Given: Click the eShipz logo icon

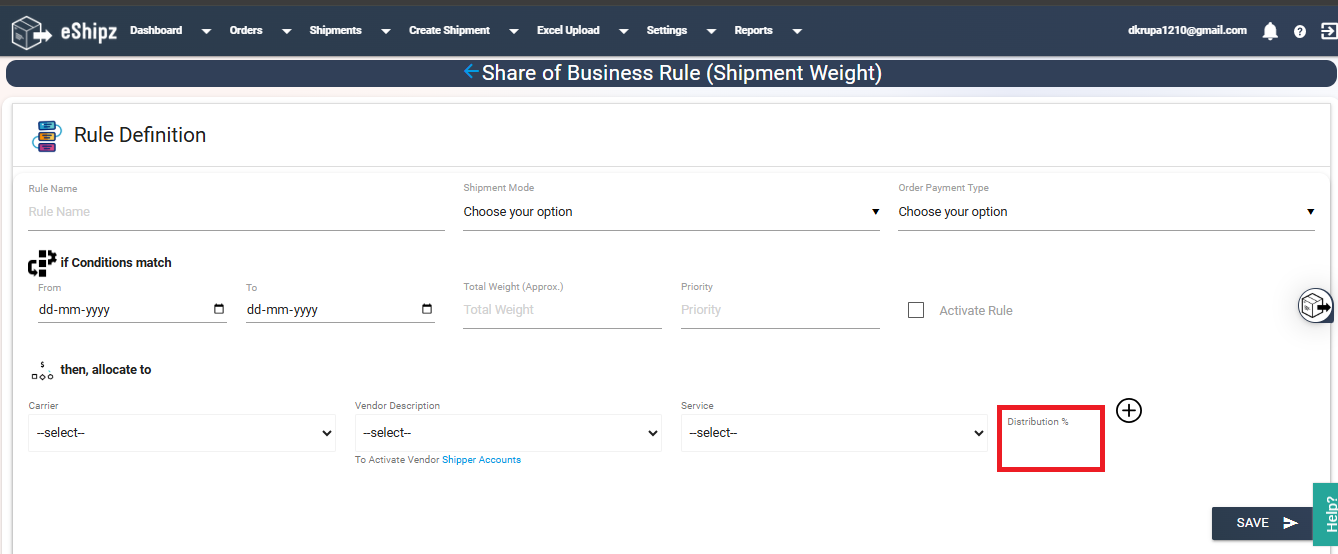Looking at the screenshot, I should [x=32, y=32].
